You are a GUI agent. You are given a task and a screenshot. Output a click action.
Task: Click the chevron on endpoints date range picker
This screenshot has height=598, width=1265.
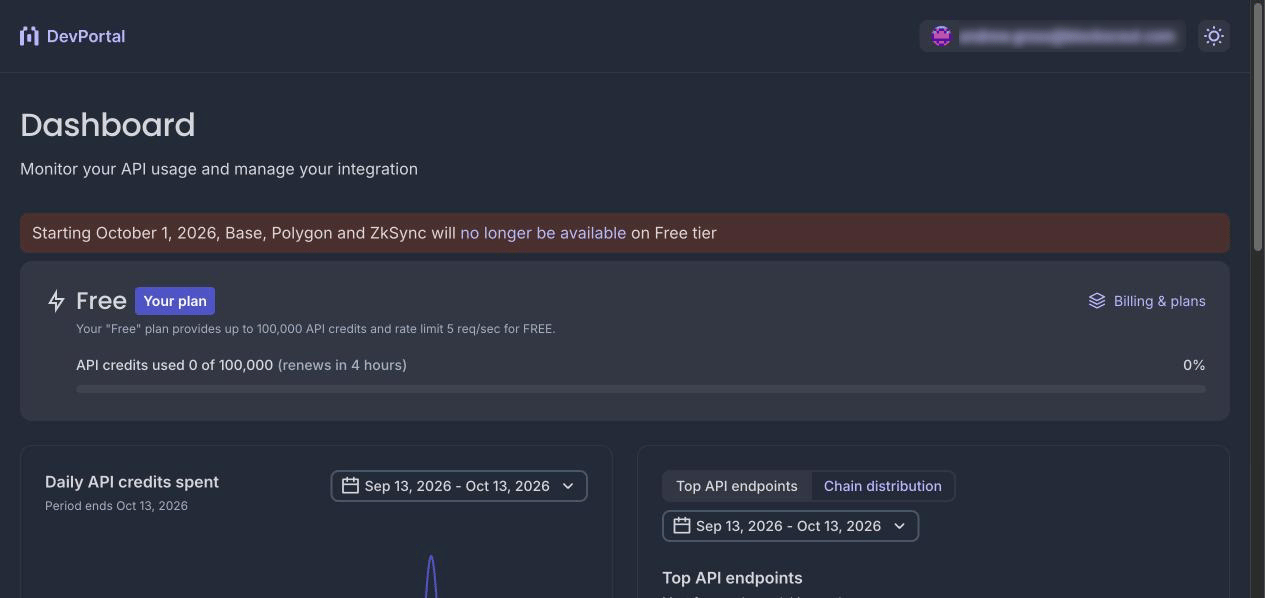tap(899, 526)
